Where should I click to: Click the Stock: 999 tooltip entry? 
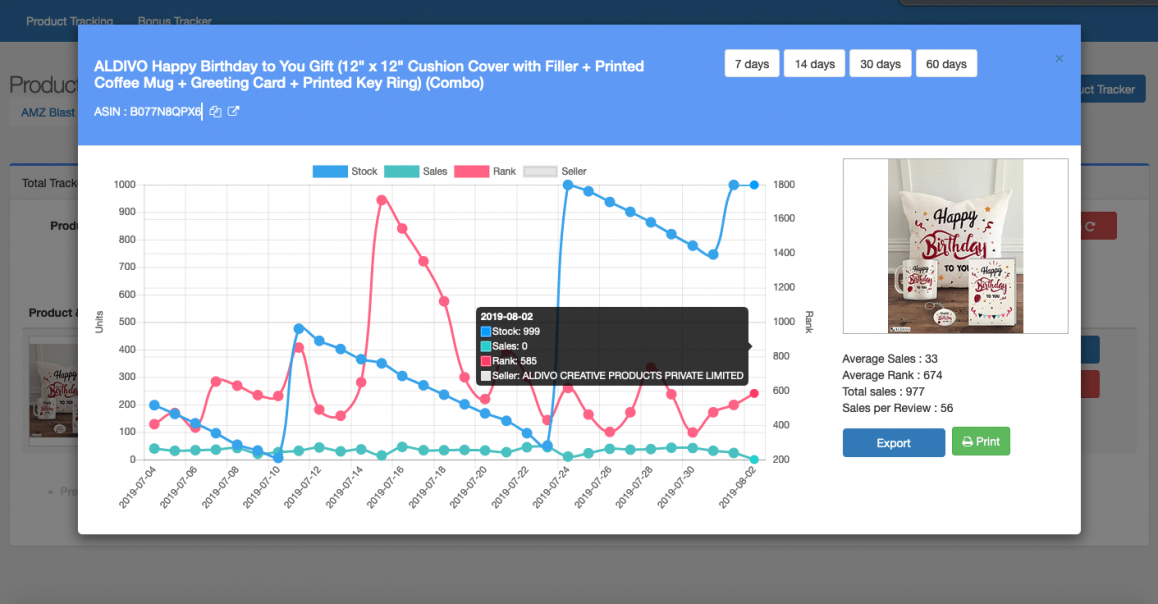pos(510,332)
